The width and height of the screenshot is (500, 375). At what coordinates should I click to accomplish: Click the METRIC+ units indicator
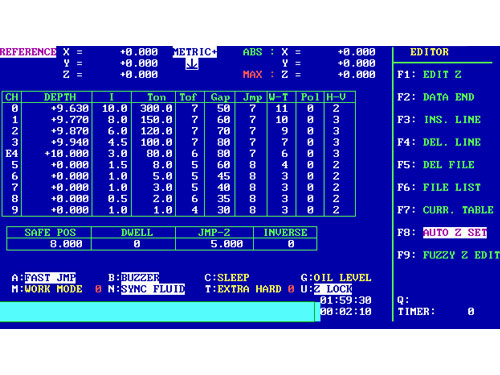point(195,52)
